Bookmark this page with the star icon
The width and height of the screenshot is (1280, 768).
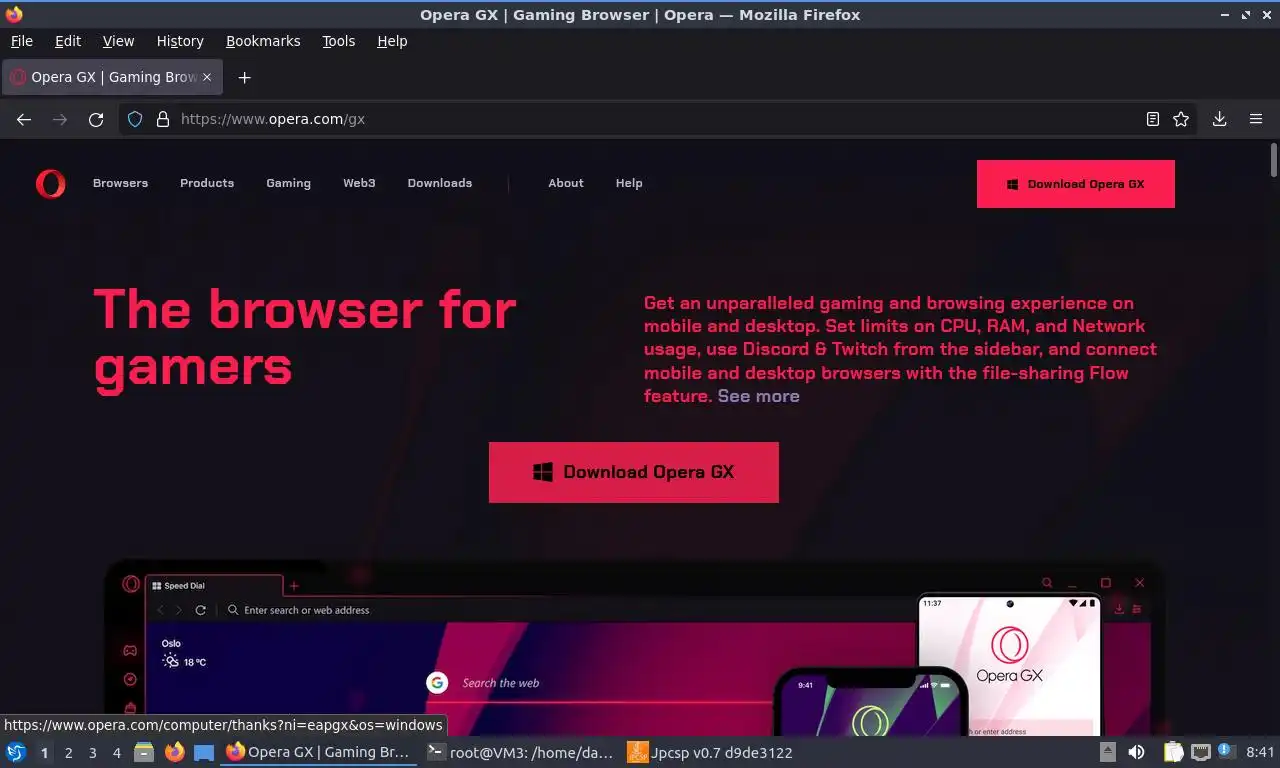pyautogui.click(x=1181, y=119)
